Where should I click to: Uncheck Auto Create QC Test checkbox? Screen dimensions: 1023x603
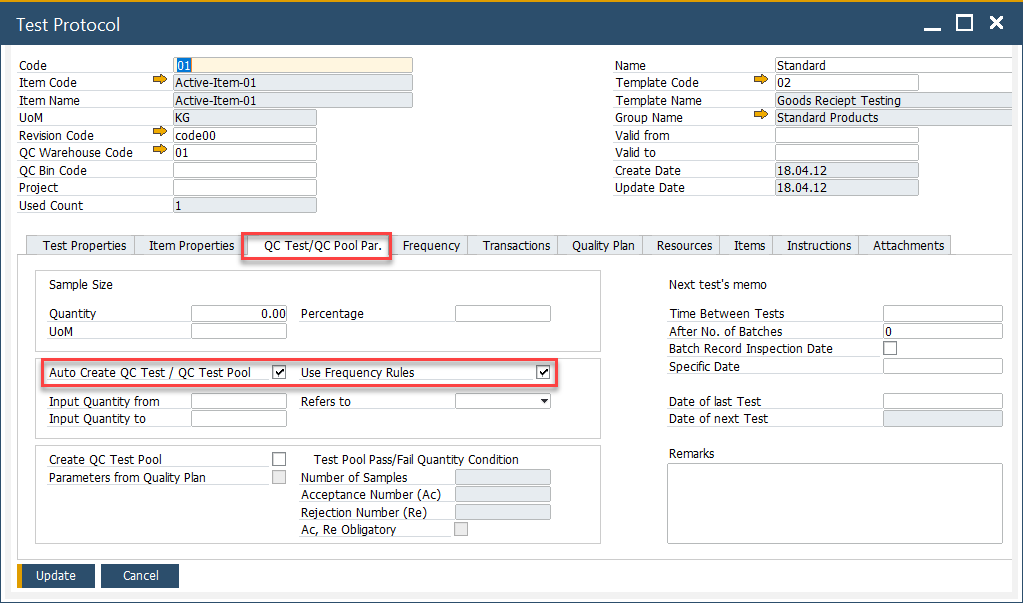pos(279,373)
